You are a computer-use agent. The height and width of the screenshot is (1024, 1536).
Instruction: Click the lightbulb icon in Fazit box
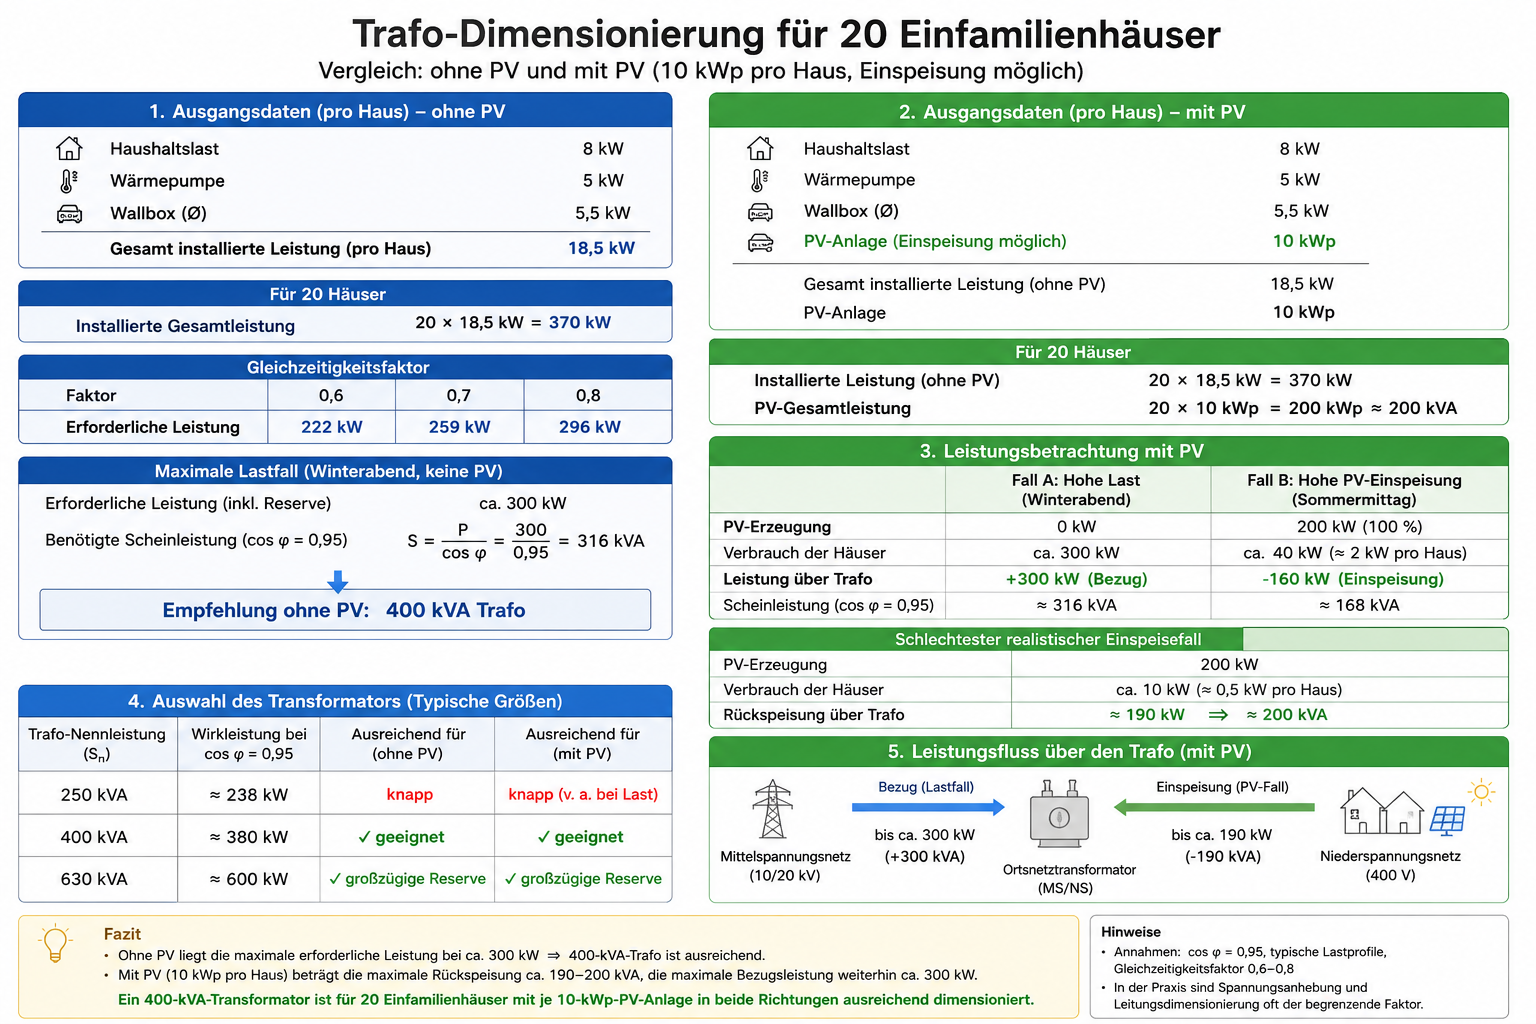[55, 945]
